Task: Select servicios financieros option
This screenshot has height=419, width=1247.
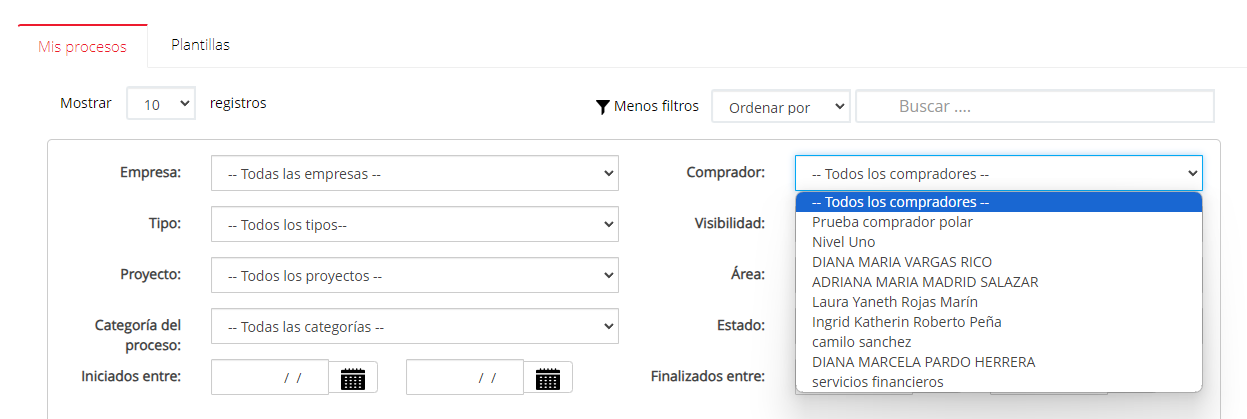Action: (x=877, y=382)
